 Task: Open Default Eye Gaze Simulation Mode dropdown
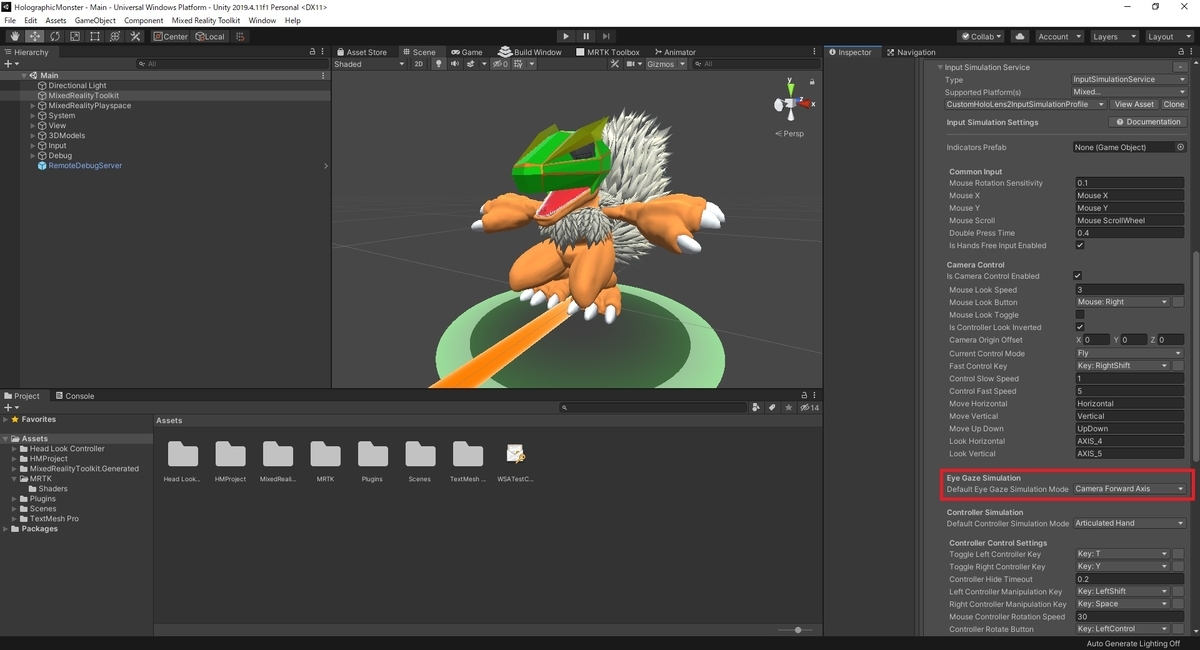1130,489
